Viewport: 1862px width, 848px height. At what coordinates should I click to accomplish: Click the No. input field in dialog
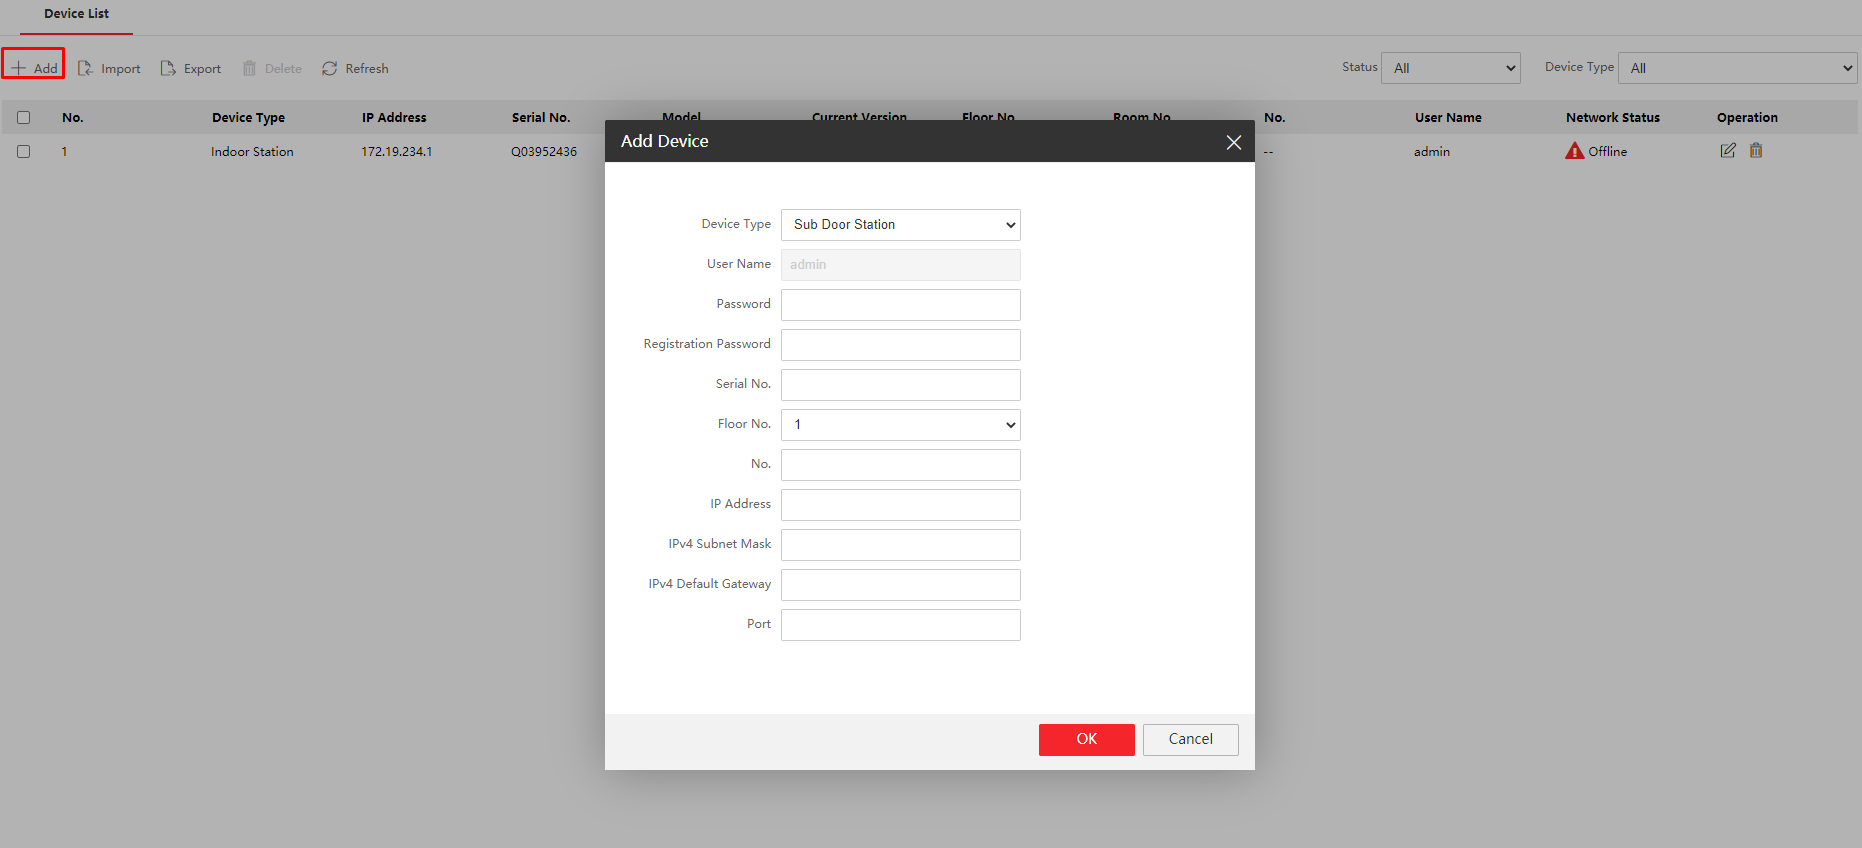point(901,465)
